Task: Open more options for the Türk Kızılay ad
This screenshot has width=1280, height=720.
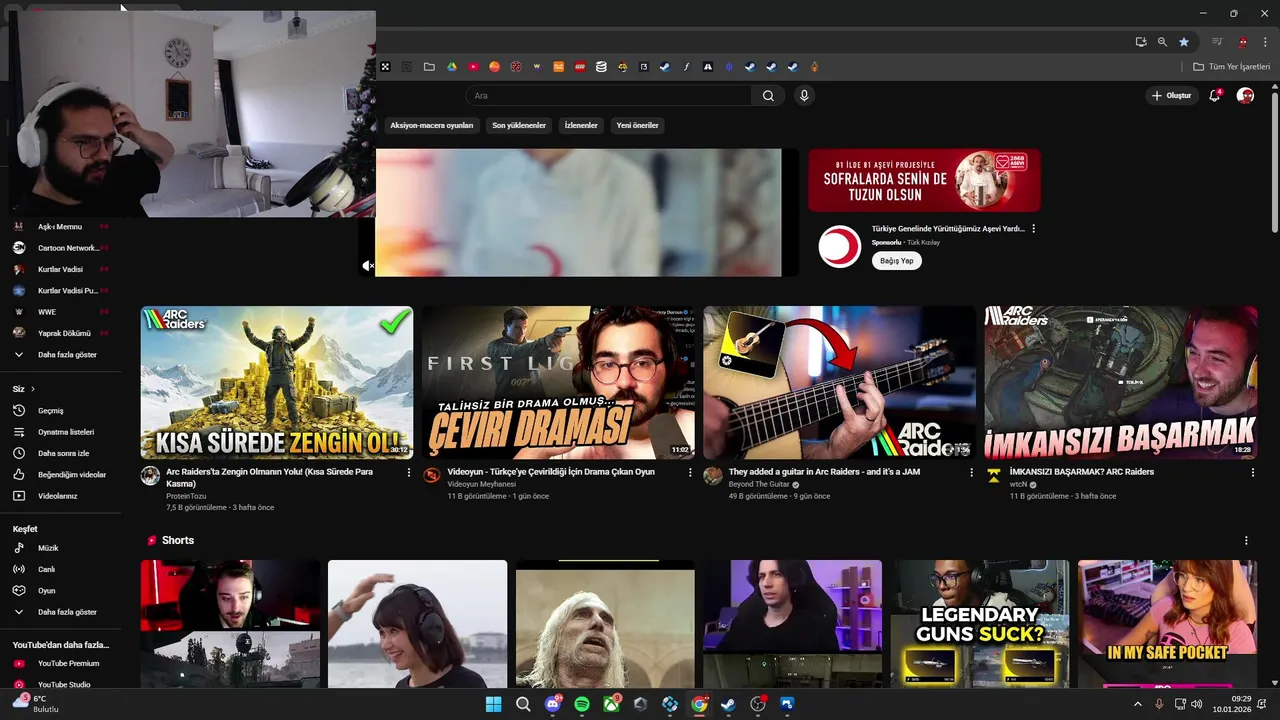Action: point(1034,229)
